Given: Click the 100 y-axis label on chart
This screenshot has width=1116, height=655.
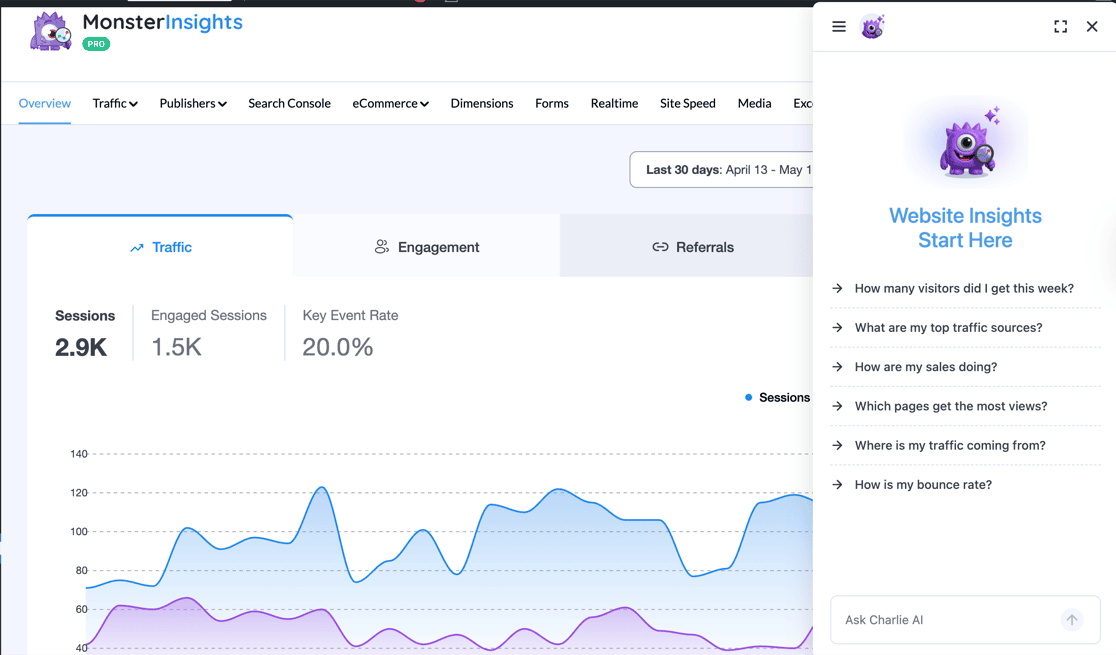Looking at the screenshot, I should [x=79, y=531].
